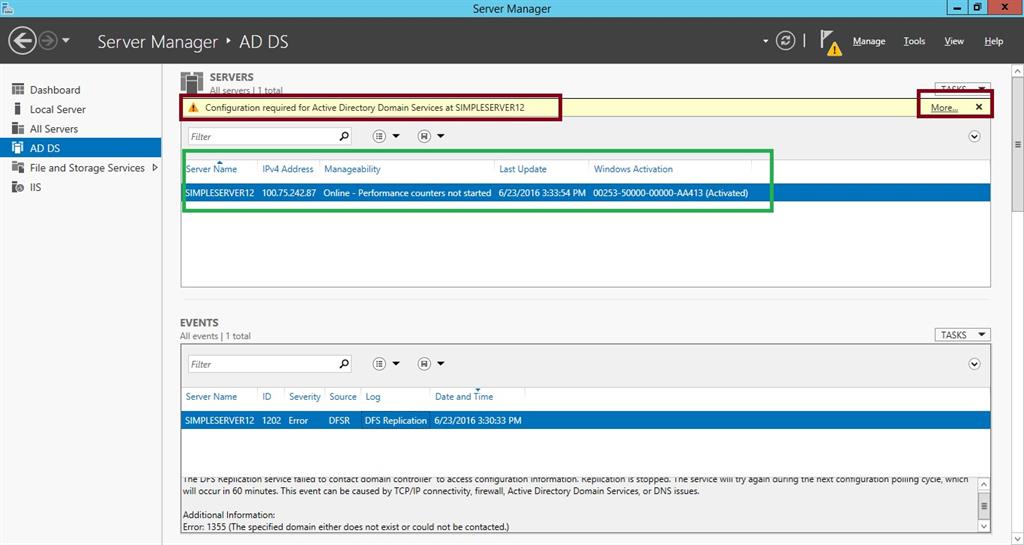Sort Servers by Last Update column

pos(523,169)
